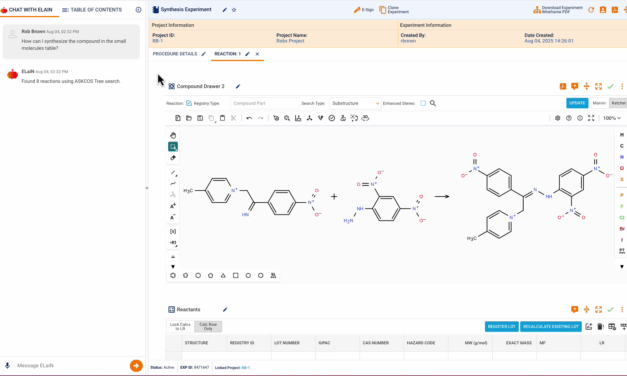
Task: Open the structure template library icon
Action: tap(273, 276)
